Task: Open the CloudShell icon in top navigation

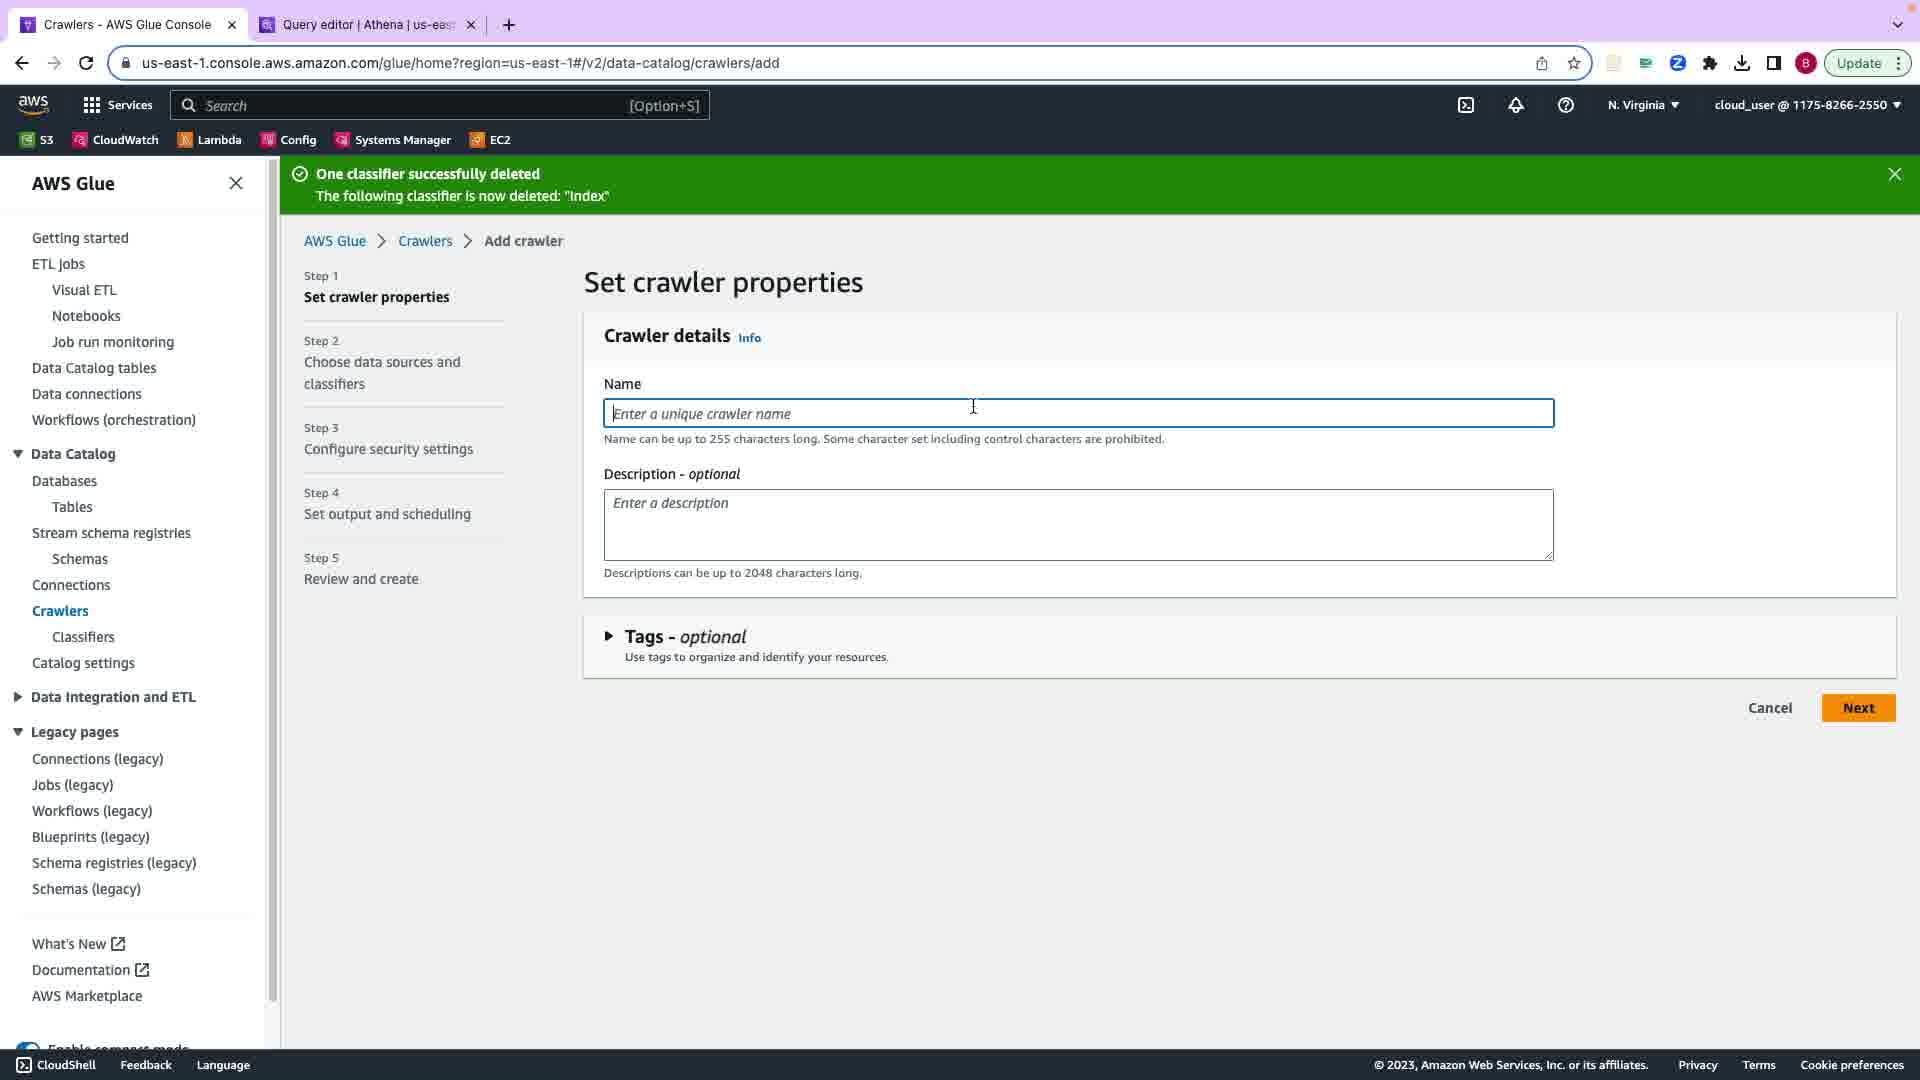Action: [x=1466, y=105]
